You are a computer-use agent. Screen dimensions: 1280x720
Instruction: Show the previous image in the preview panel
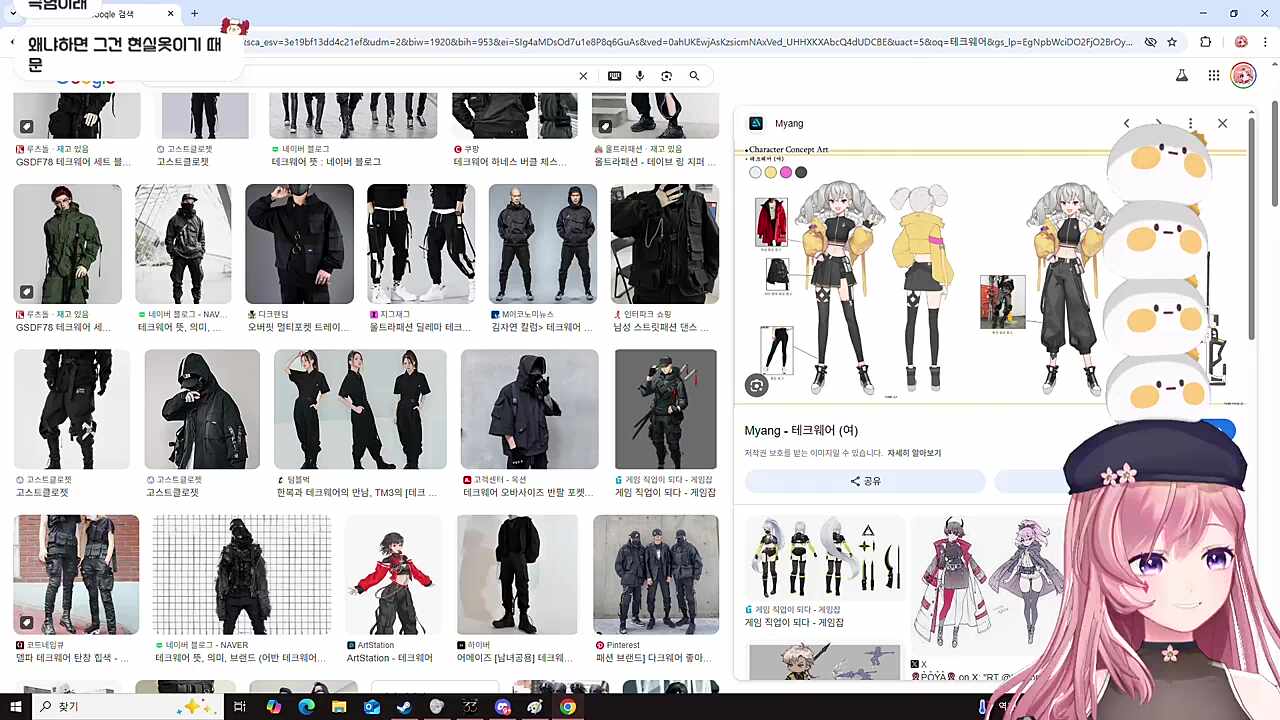click(1126, 123)
